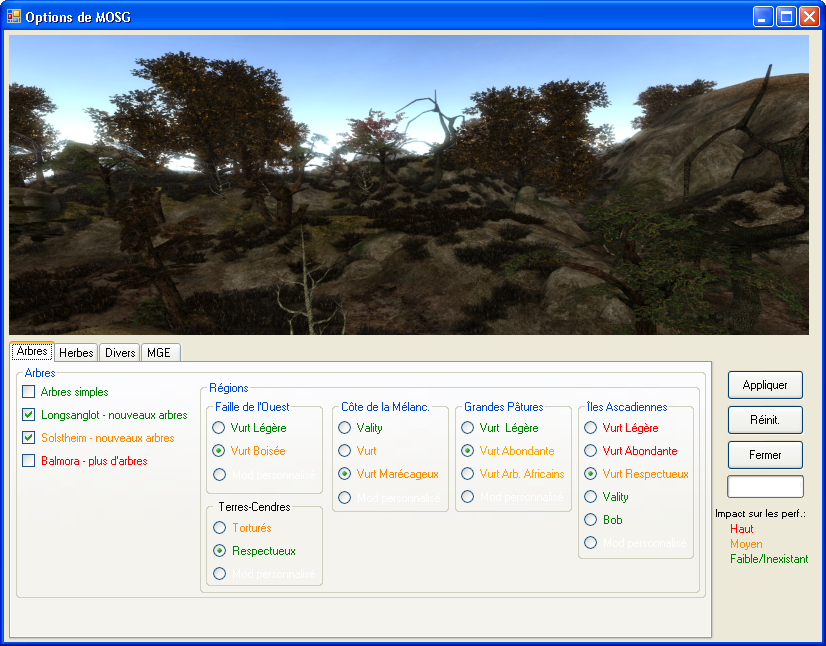Open the MGE tab
Image resolution: width=826 pixels, height=646 pixels.
click(161, 353)
